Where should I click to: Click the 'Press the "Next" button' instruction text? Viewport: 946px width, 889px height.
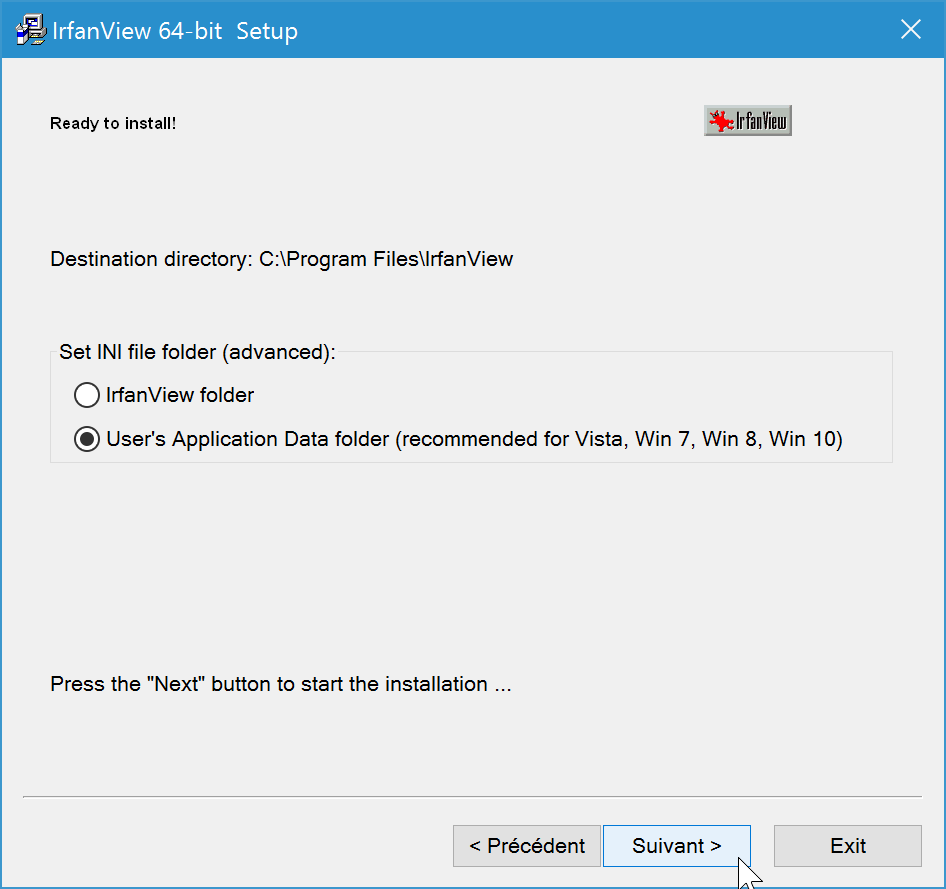tap(281, 684)
